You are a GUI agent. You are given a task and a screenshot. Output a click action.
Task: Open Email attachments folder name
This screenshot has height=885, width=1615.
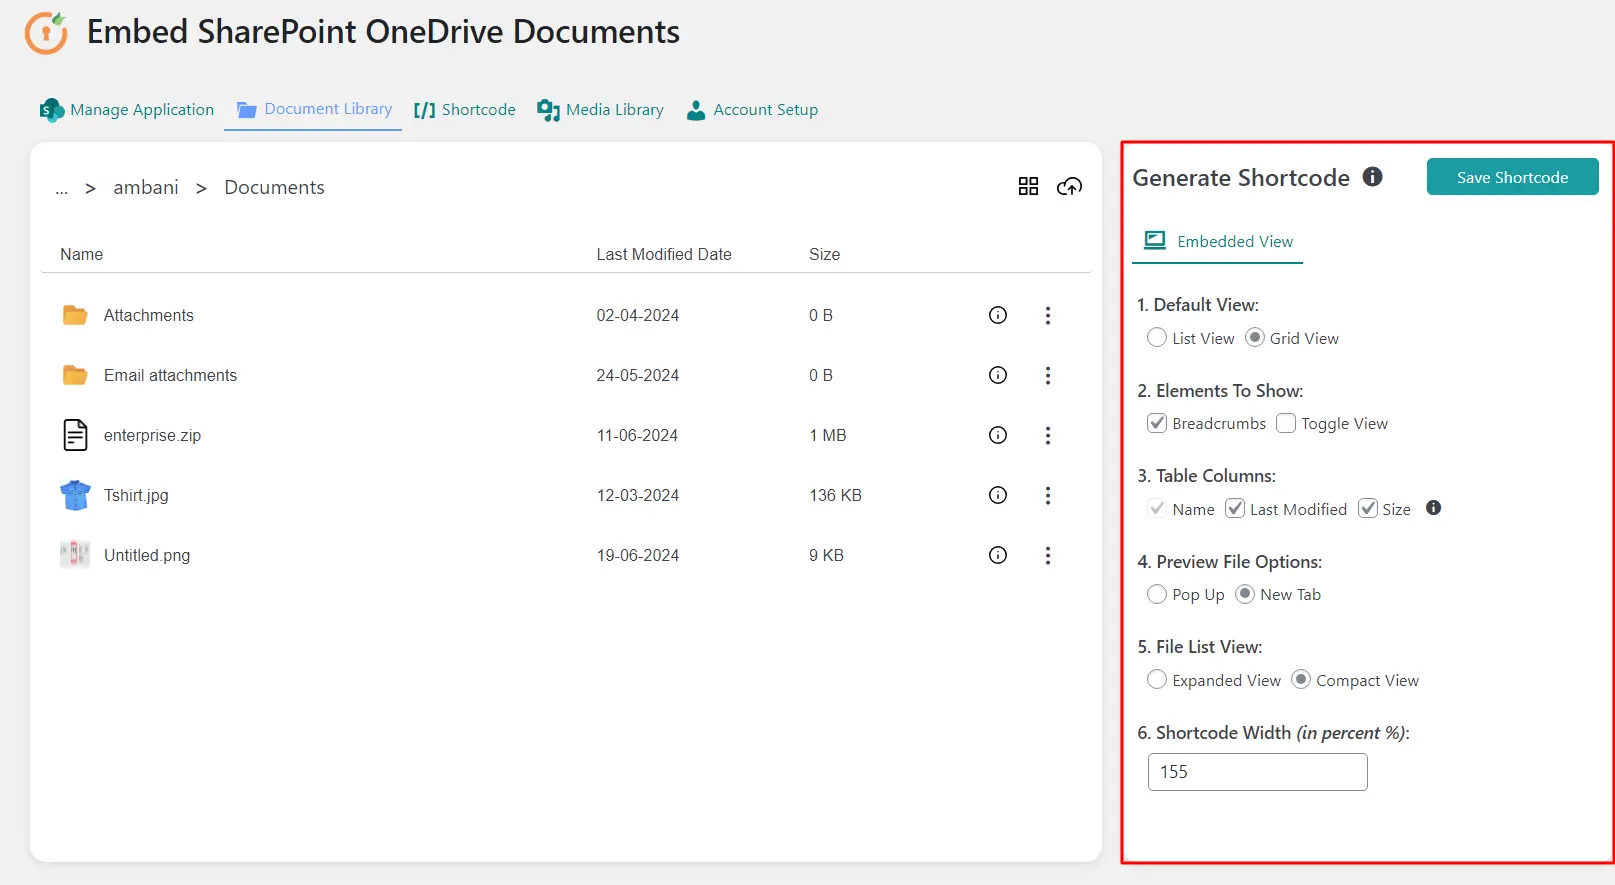pyautogui.click(x=171, y=375)
